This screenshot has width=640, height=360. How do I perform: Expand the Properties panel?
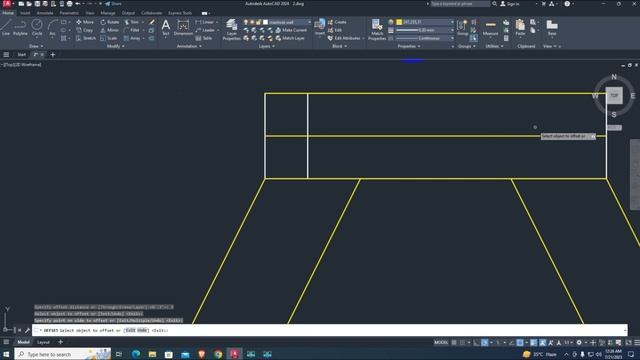(409, 46)
